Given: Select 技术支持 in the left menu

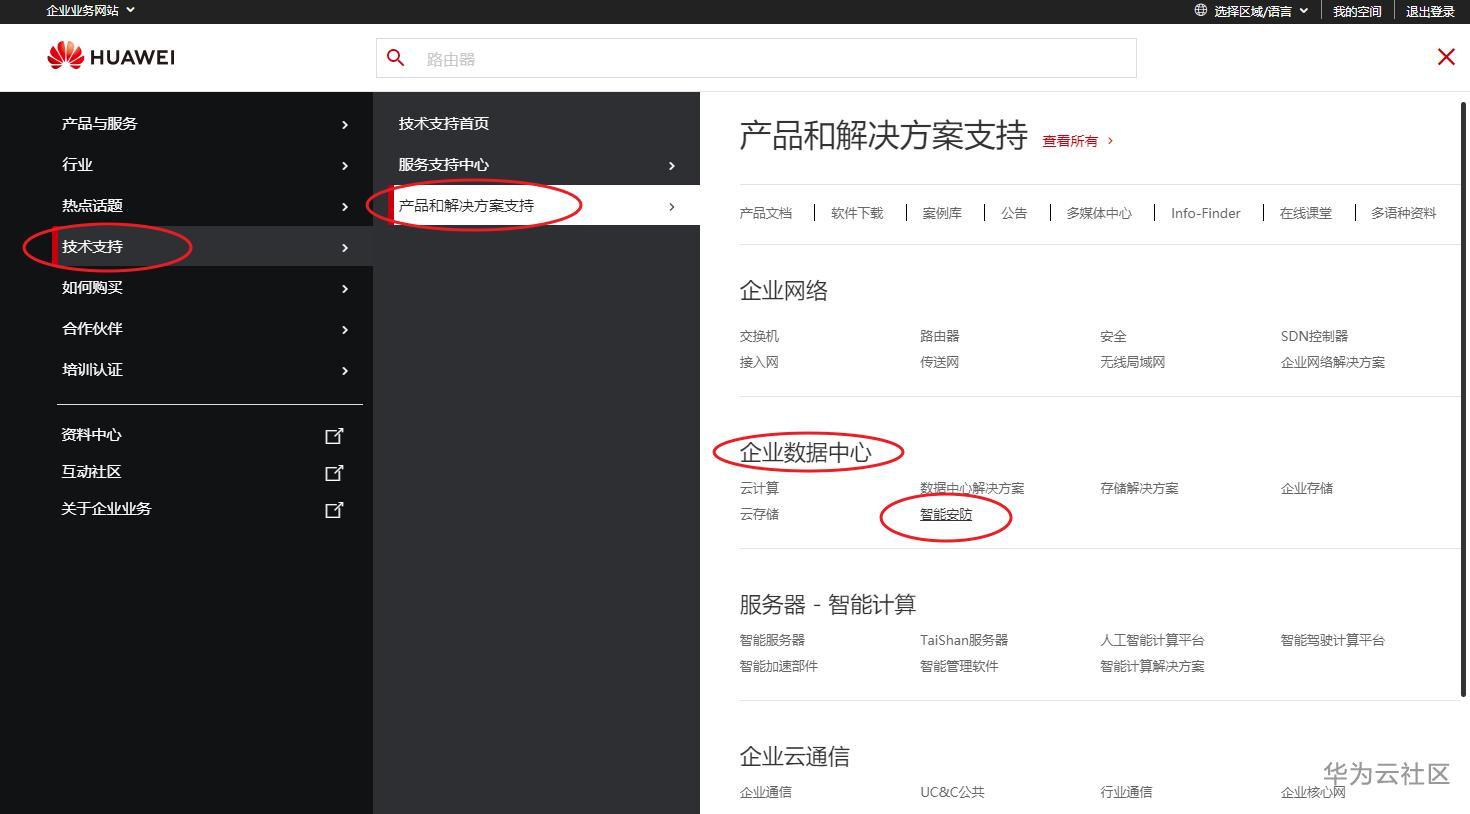Looking at the screenshot, I should (x=92, y=246).
